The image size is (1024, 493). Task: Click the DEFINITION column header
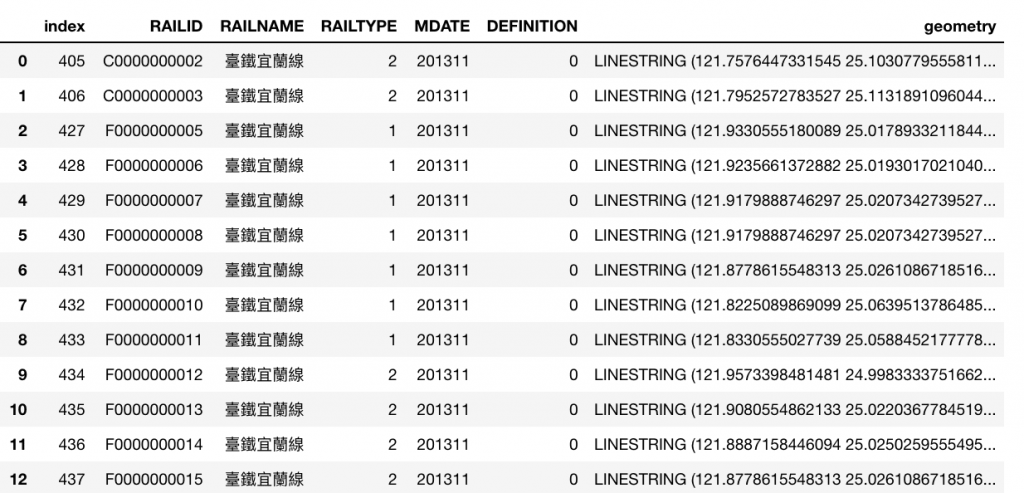coord(532,26)
